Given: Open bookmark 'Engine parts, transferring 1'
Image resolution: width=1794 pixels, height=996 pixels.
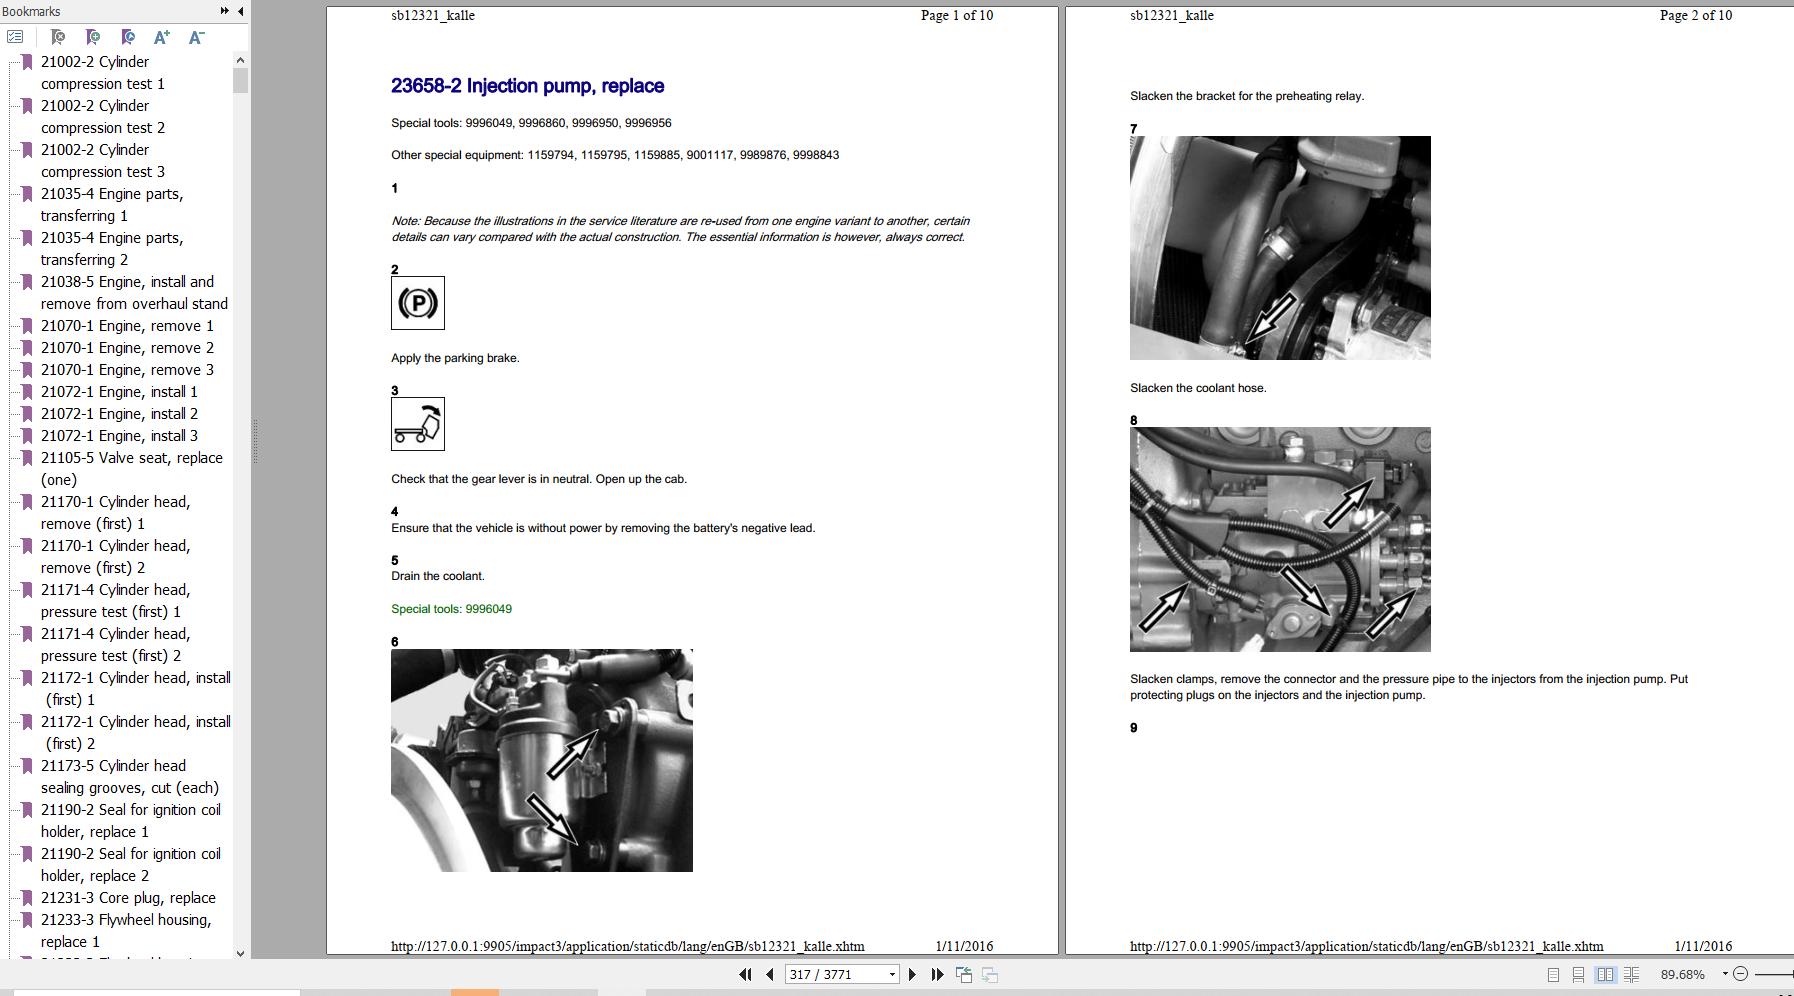Looking at the screenshot, I should click(x=112, y=205).
